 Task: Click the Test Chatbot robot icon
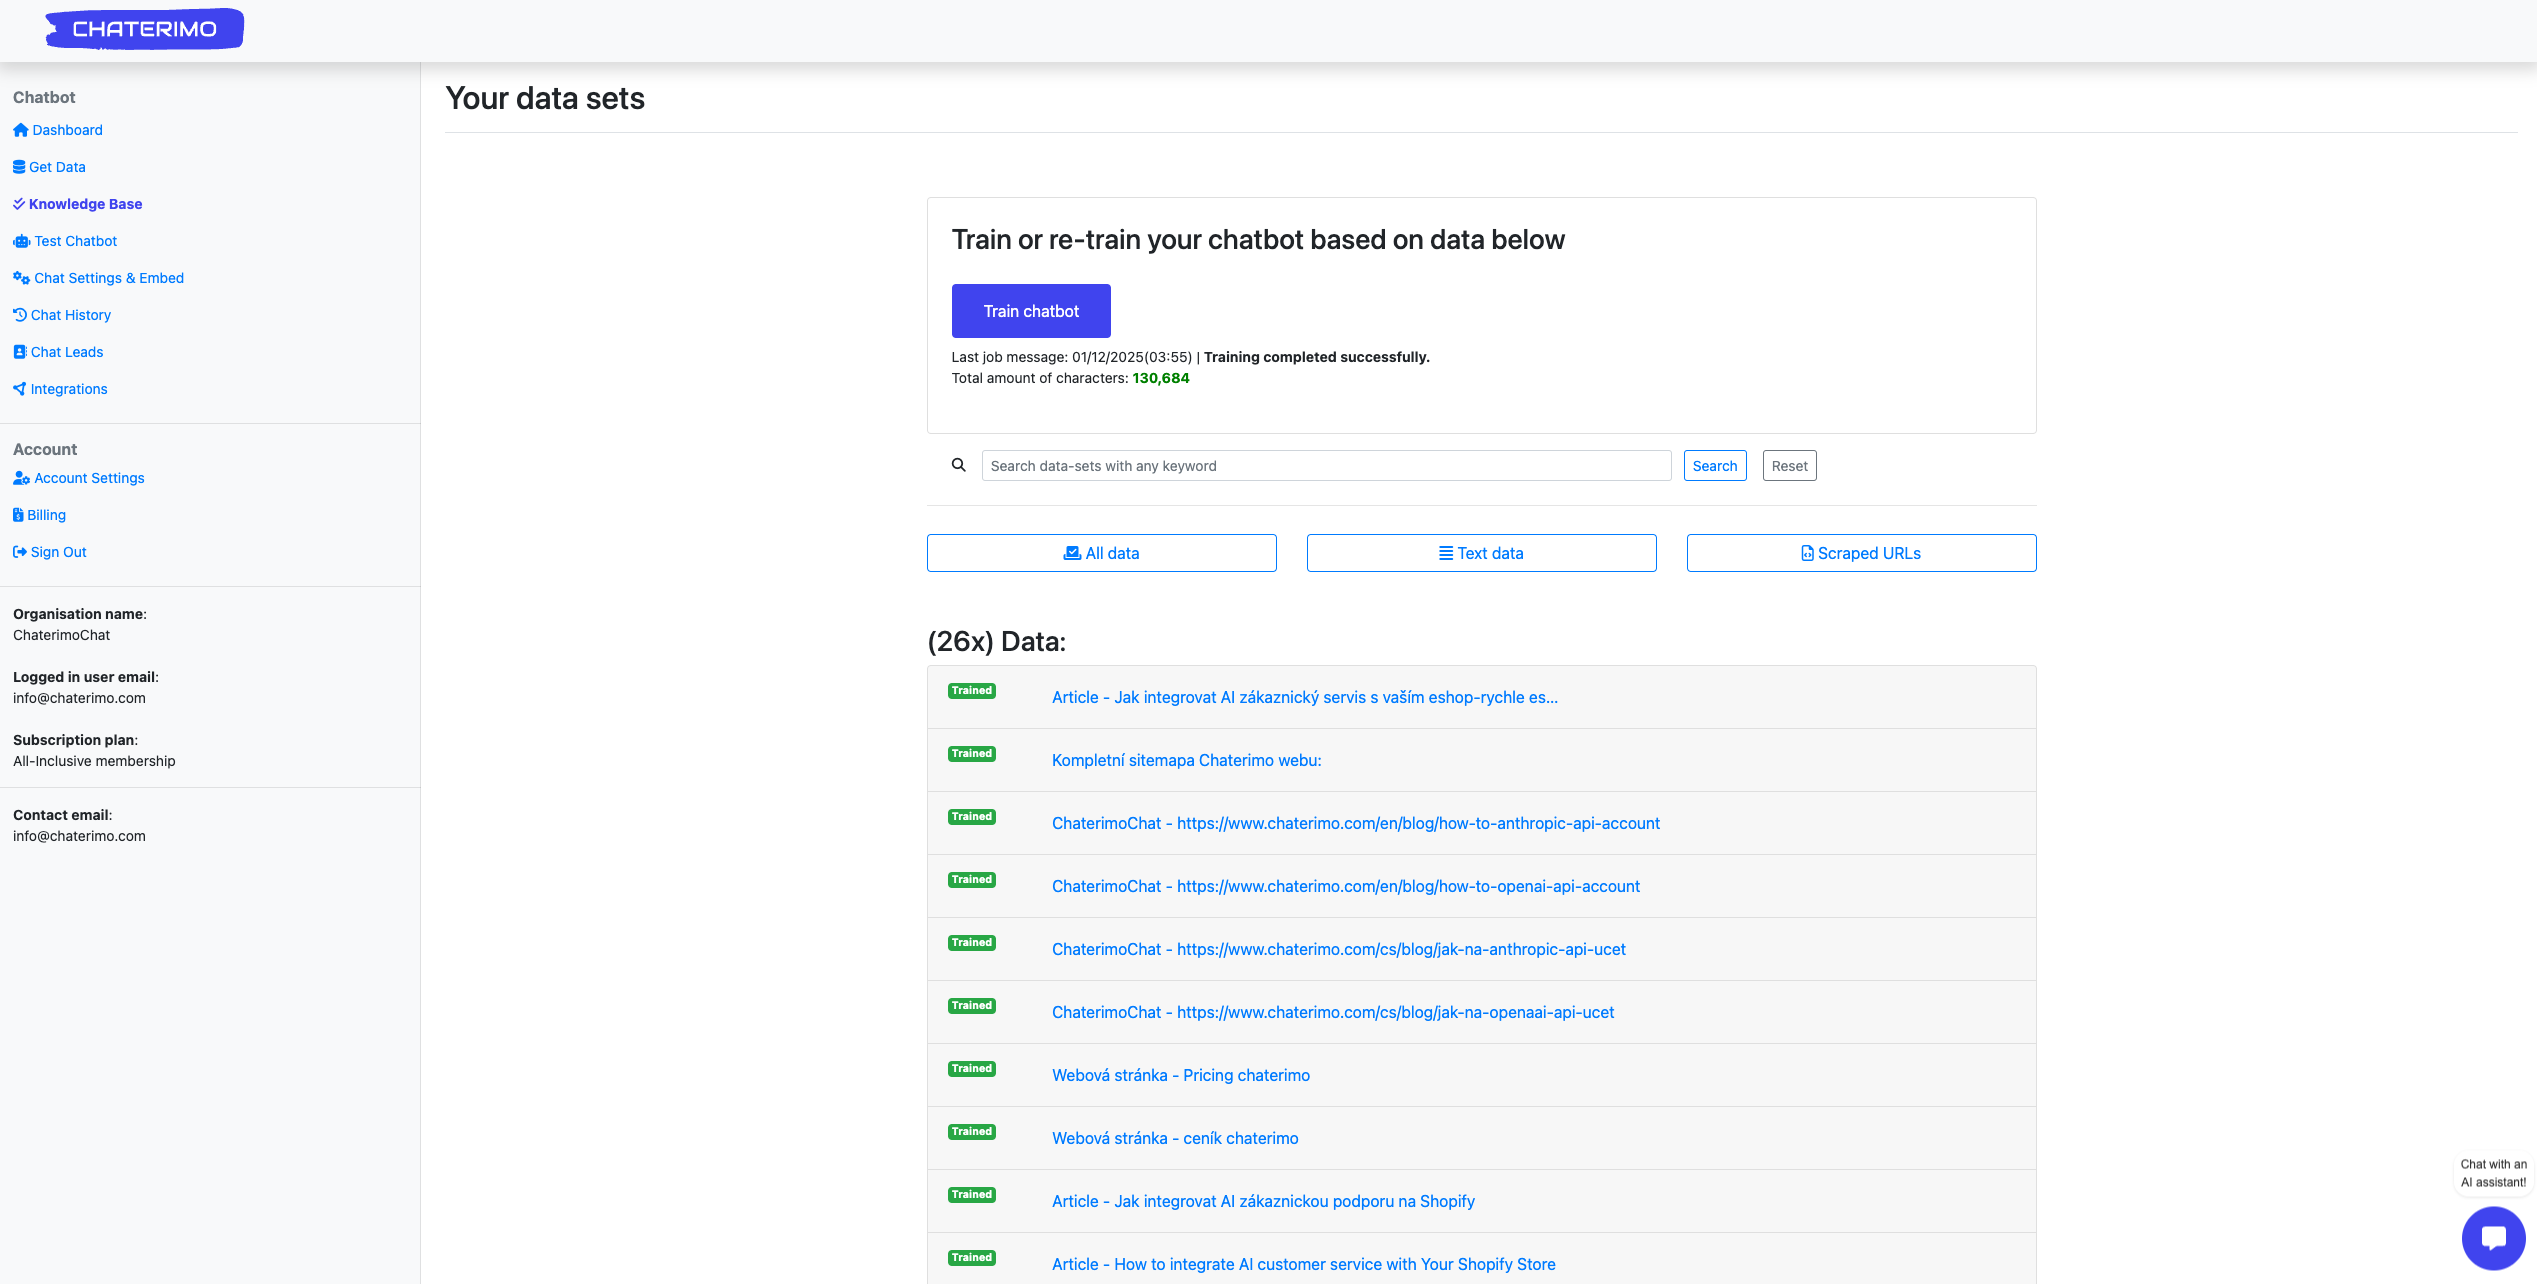21,241
